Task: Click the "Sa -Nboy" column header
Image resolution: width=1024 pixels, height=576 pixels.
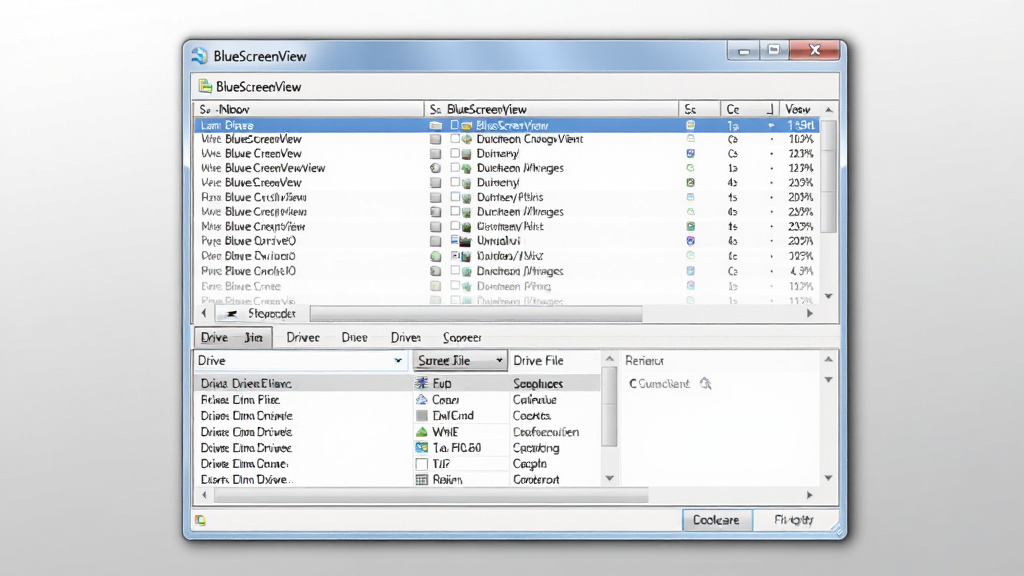Action: click(309, 109)
